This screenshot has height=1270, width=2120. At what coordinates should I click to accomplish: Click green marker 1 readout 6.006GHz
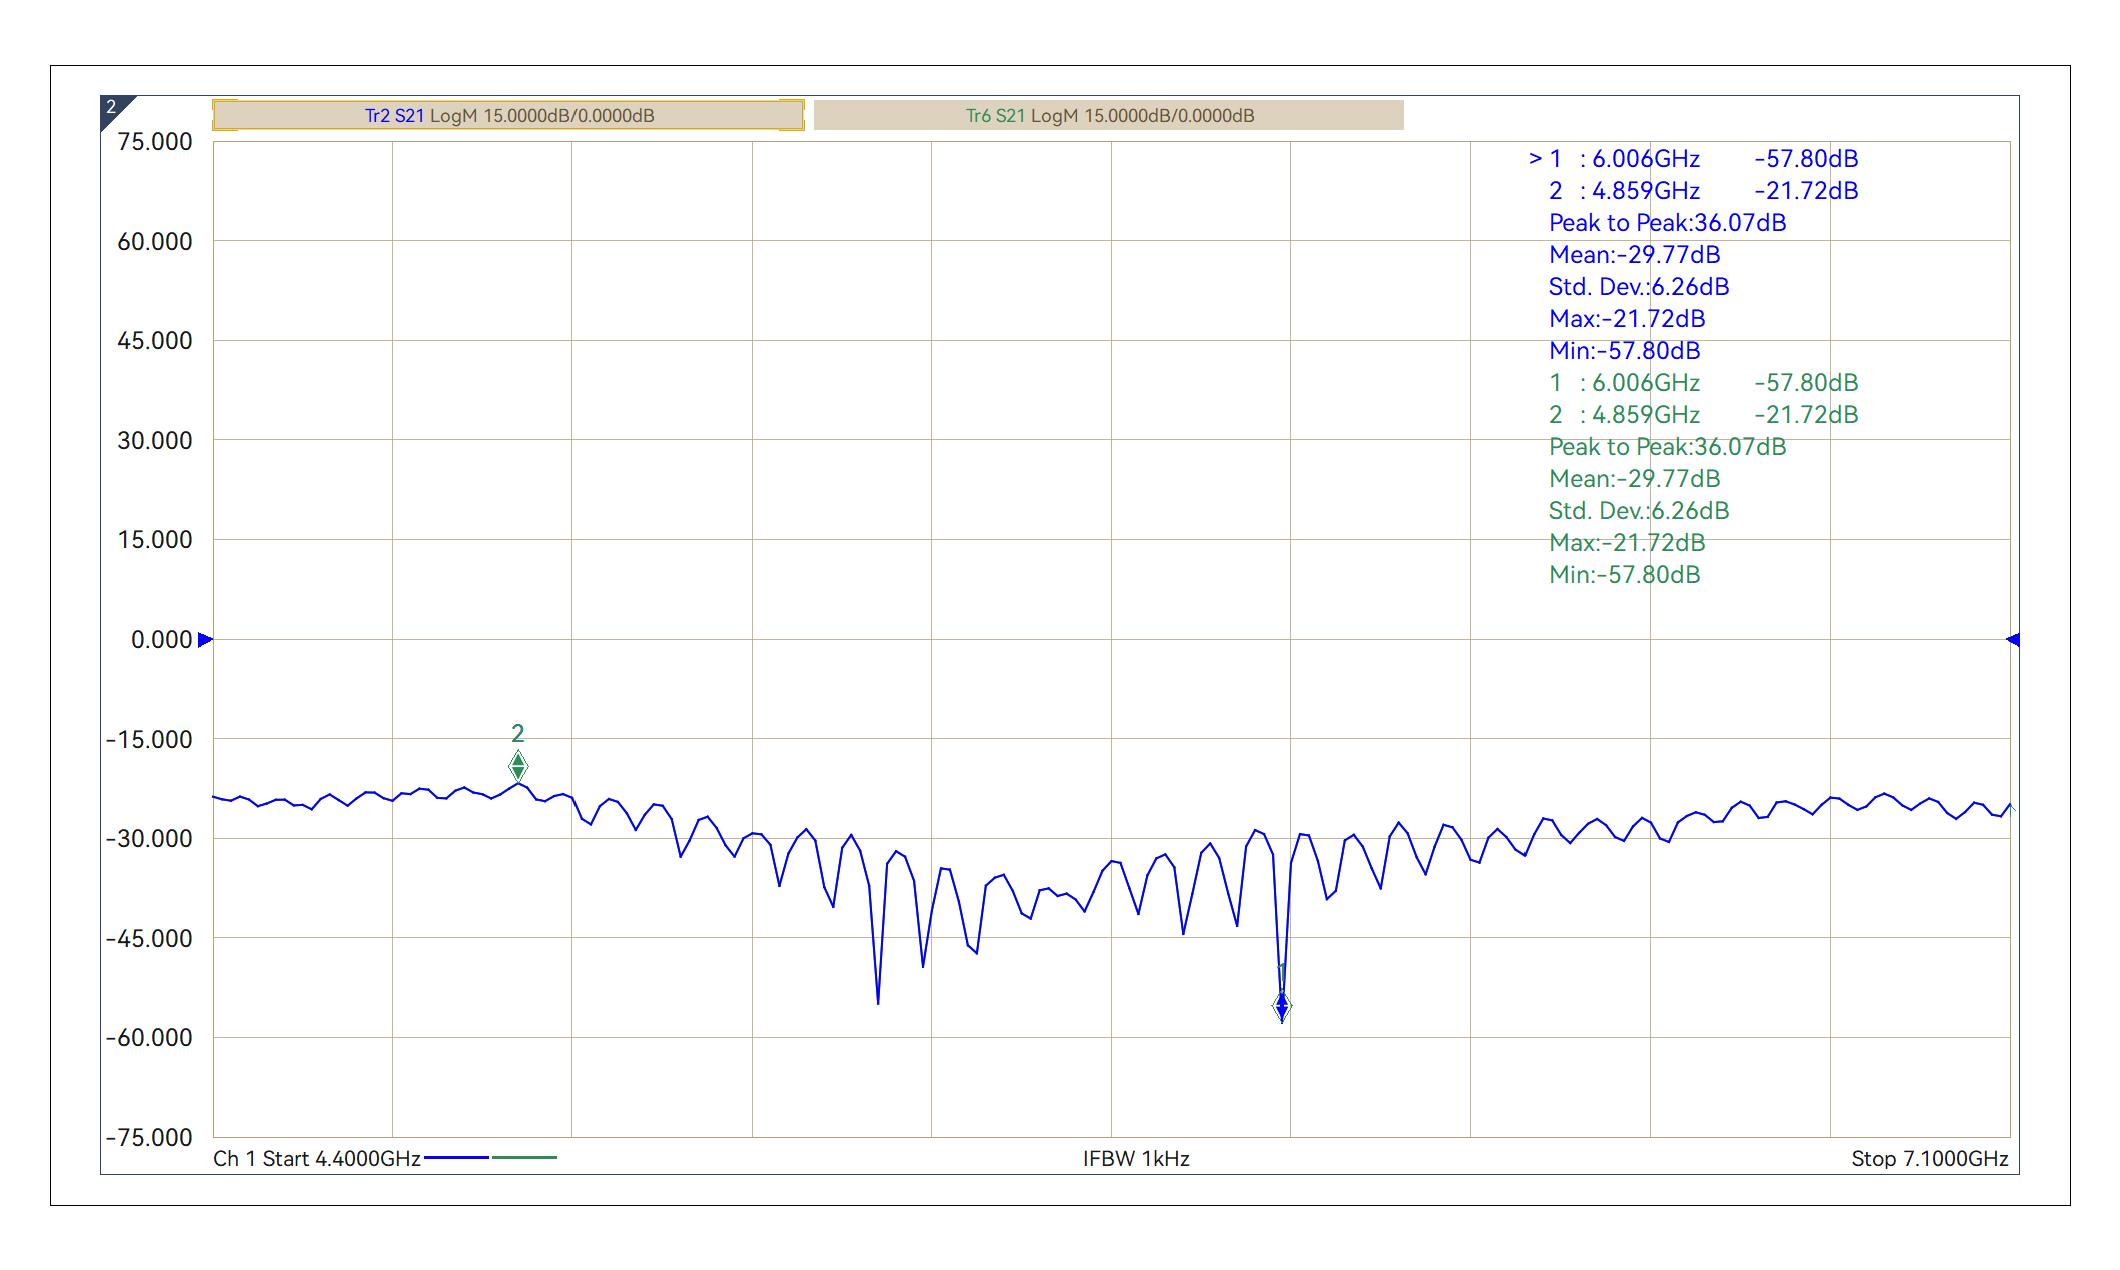(1703, 382)
